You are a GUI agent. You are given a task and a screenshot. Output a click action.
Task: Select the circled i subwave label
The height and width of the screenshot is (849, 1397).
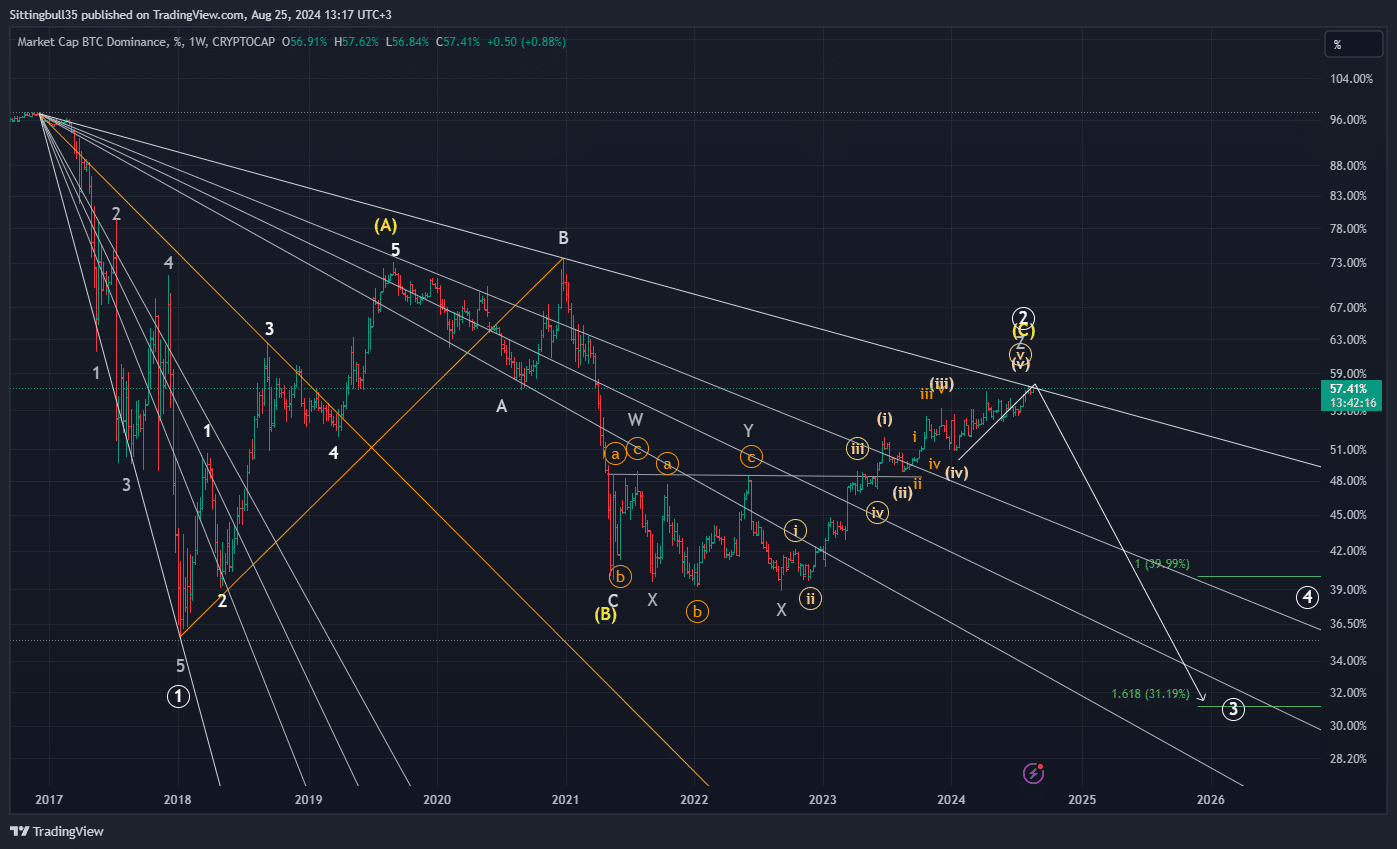click(795, 531)
